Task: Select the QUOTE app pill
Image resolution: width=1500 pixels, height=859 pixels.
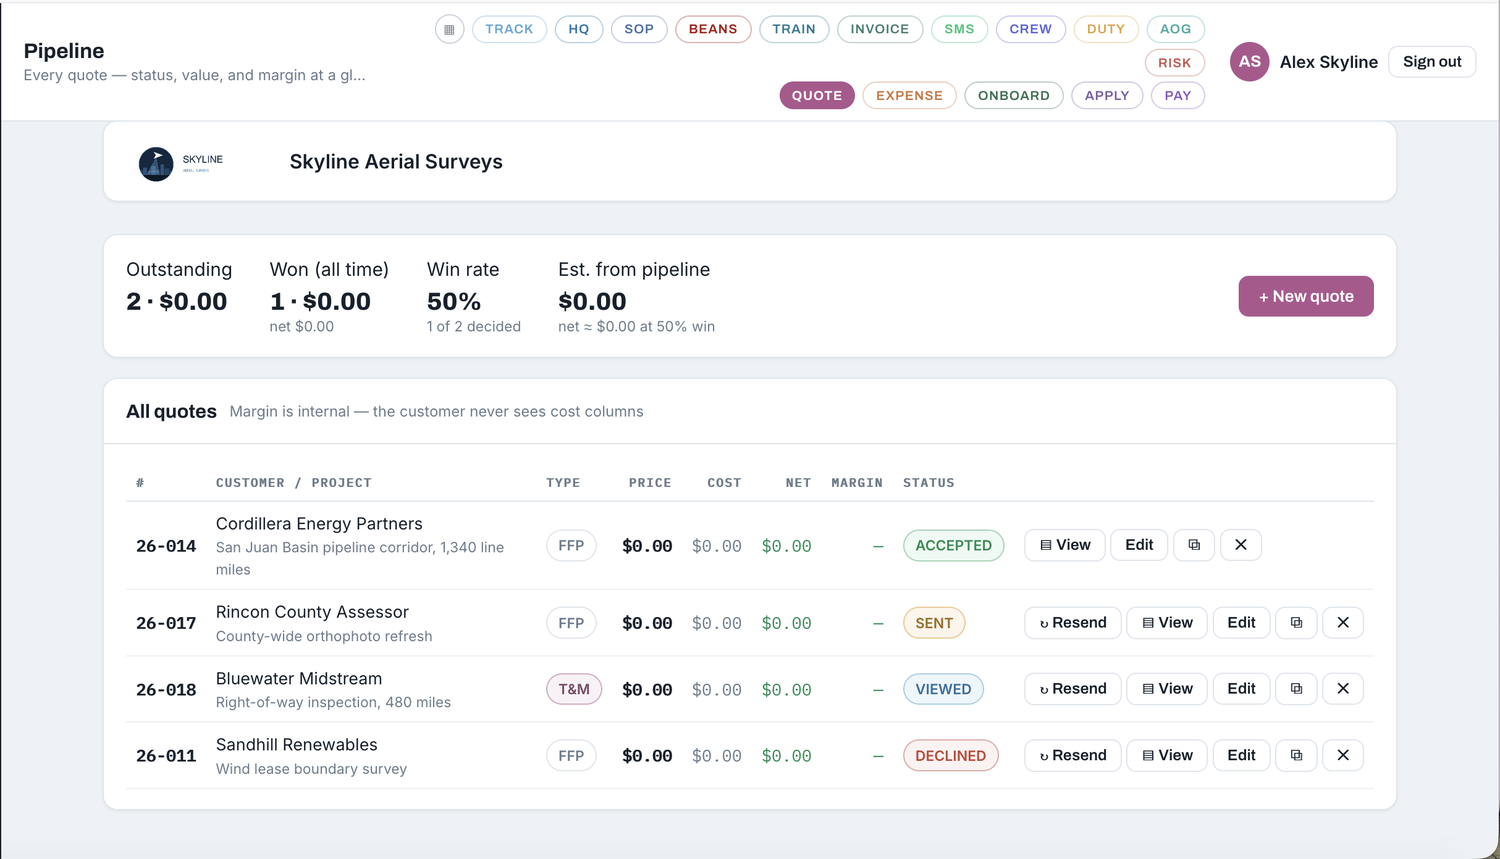Action: point(817,96)
